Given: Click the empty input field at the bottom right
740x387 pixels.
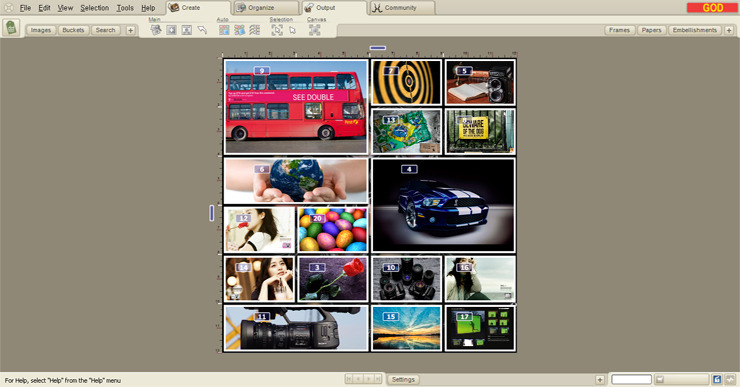Looking at the screenshot, I should pyautogui.click(x=631, y=379).
